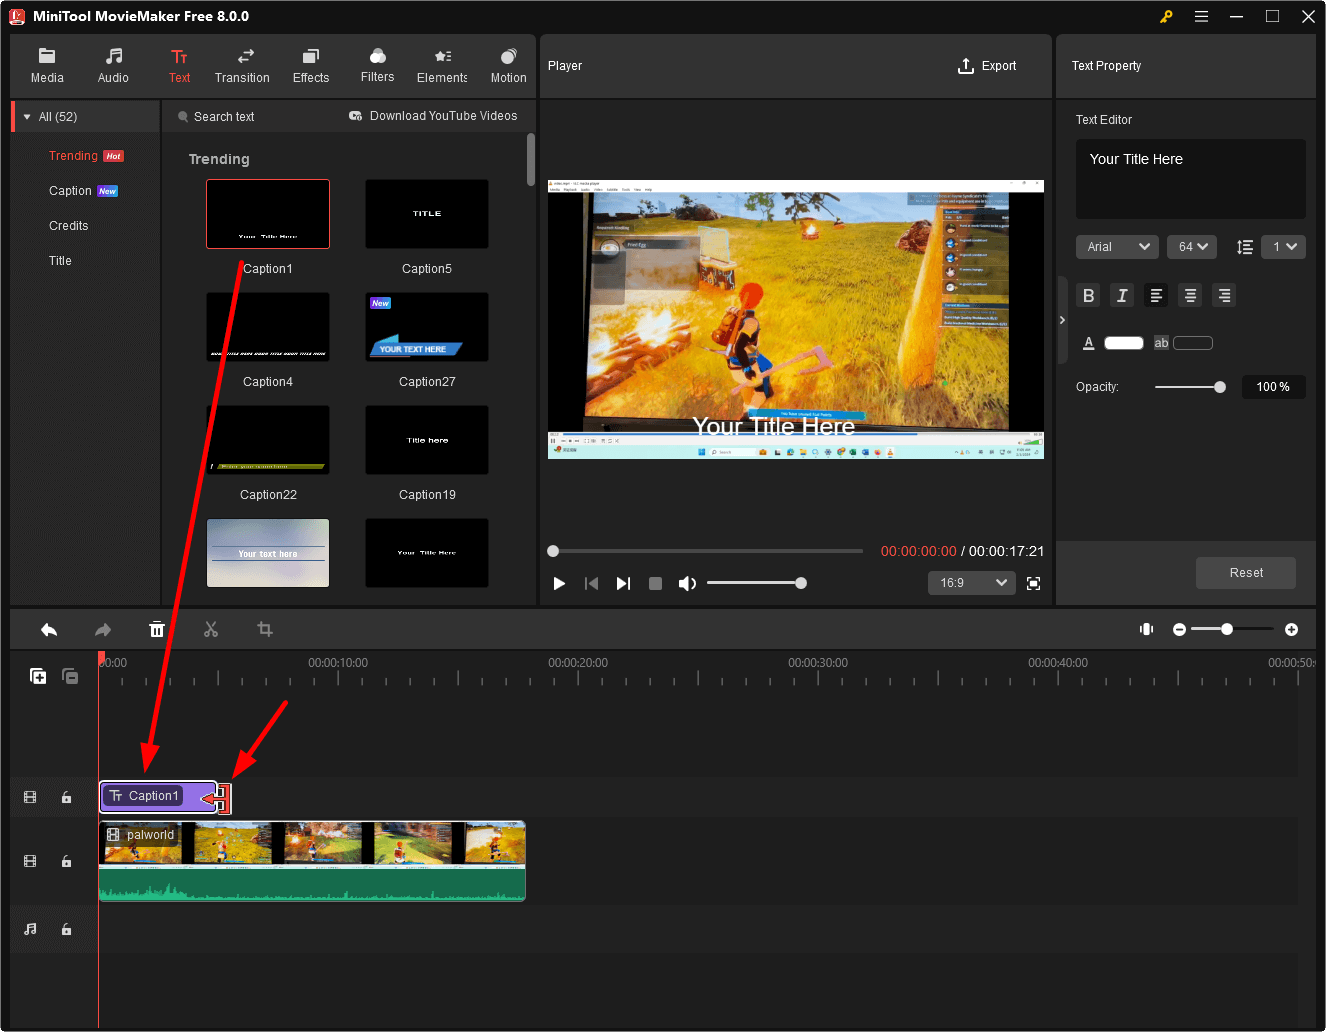
Task: Click the next frame button
Action: pos(623,583)
